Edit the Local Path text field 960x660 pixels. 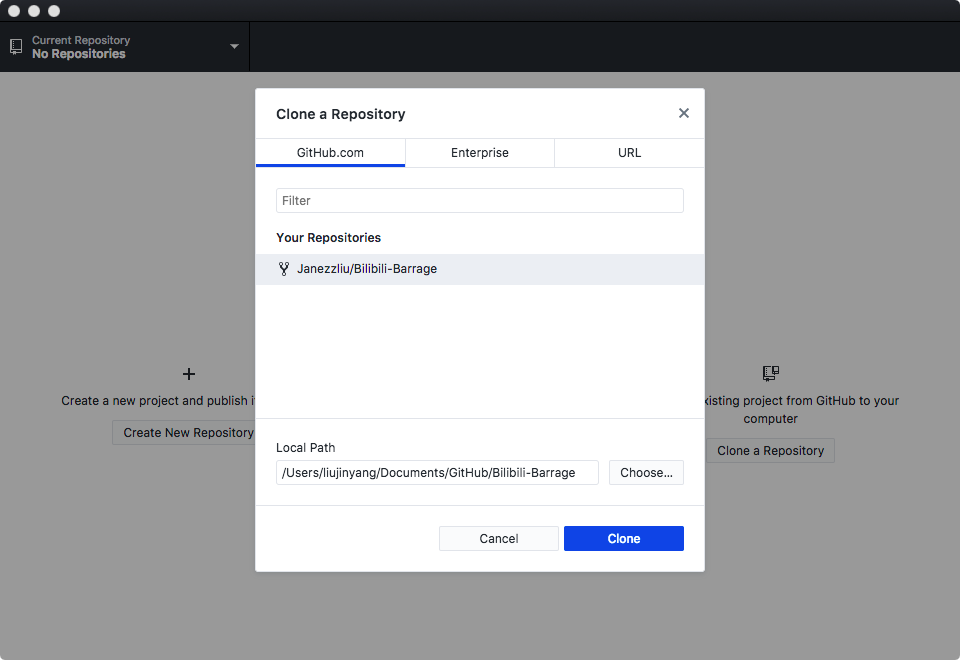pyautogui.click(x=437, y=473)
